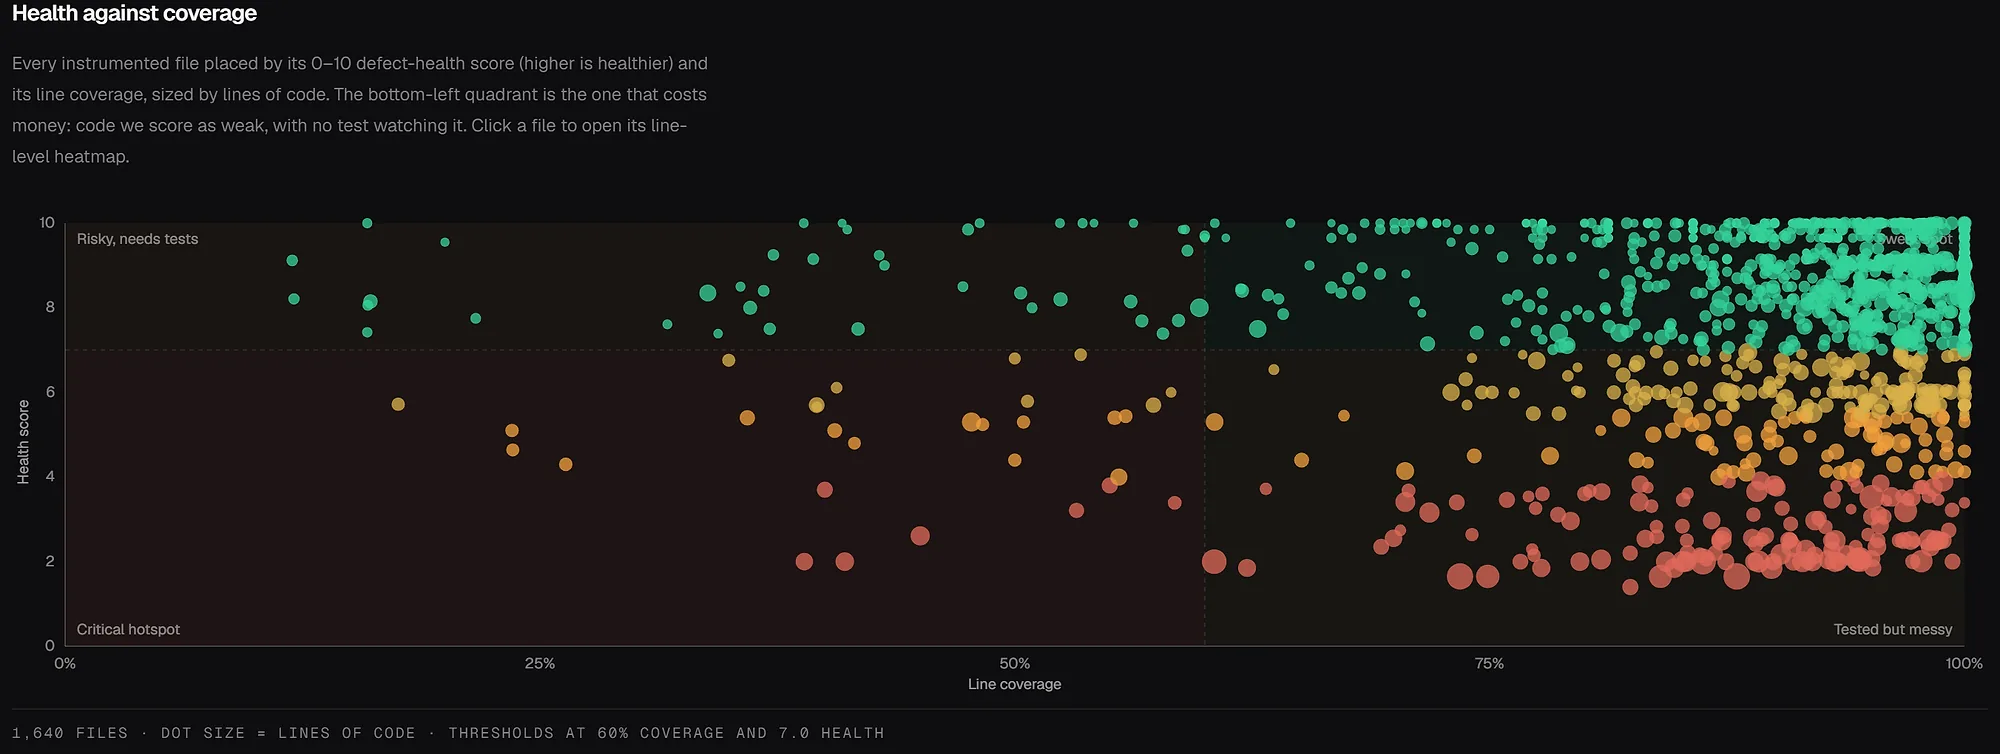Screen dimensions: 2000x754
Task: Open the red dot at 40% coverage, health 3.7
Action: (x=825, y=490)
